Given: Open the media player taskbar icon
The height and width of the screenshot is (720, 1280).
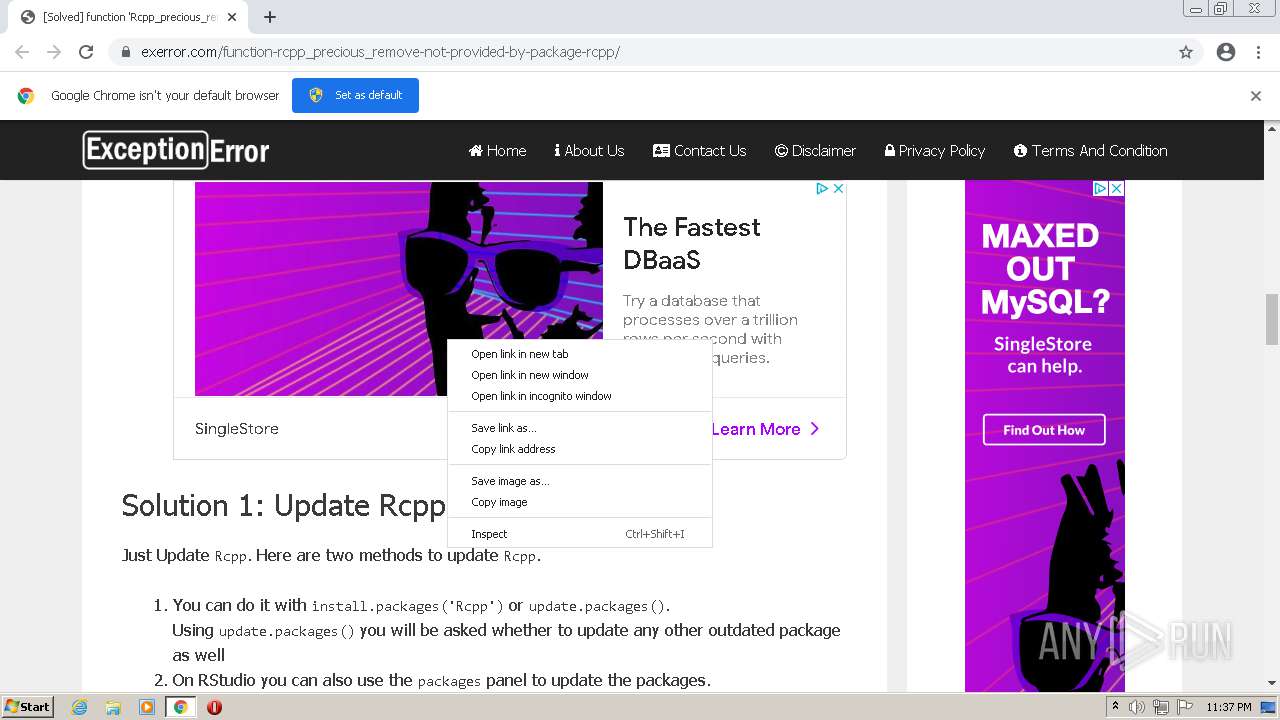Looking at the screenshot, I should (147, 707).
